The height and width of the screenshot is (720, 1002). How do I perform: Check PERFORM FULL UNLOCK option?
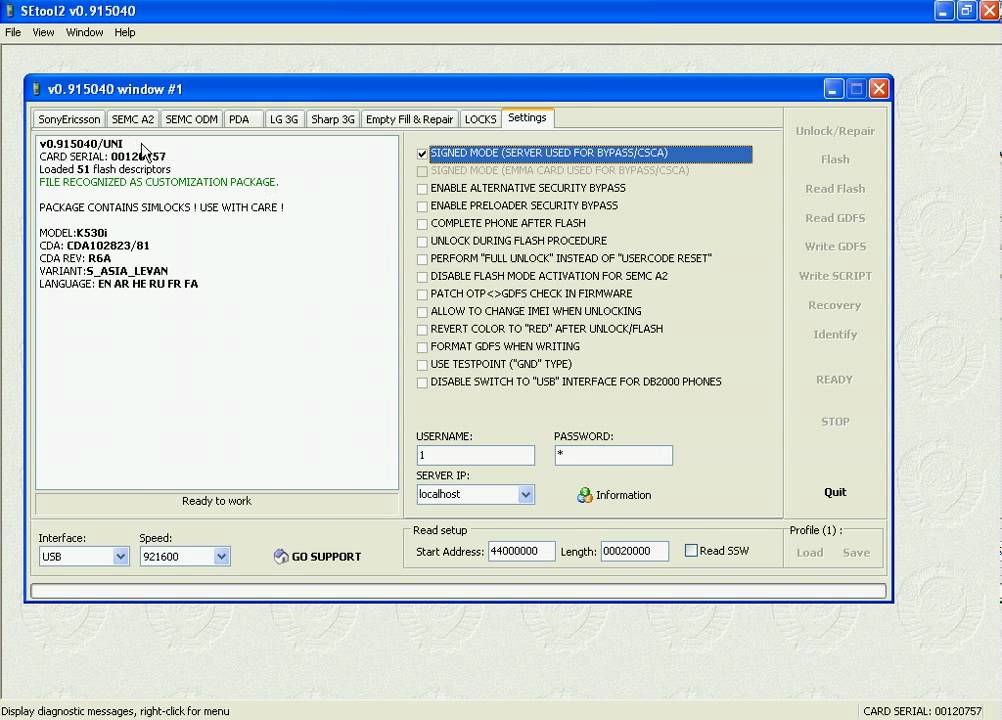[422, 259]
